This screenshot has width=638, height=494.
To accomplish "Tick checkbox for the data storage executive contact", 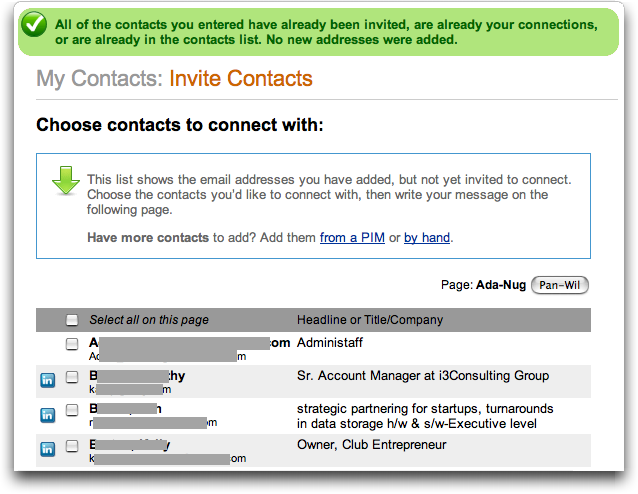I will (x=72, y=410).
